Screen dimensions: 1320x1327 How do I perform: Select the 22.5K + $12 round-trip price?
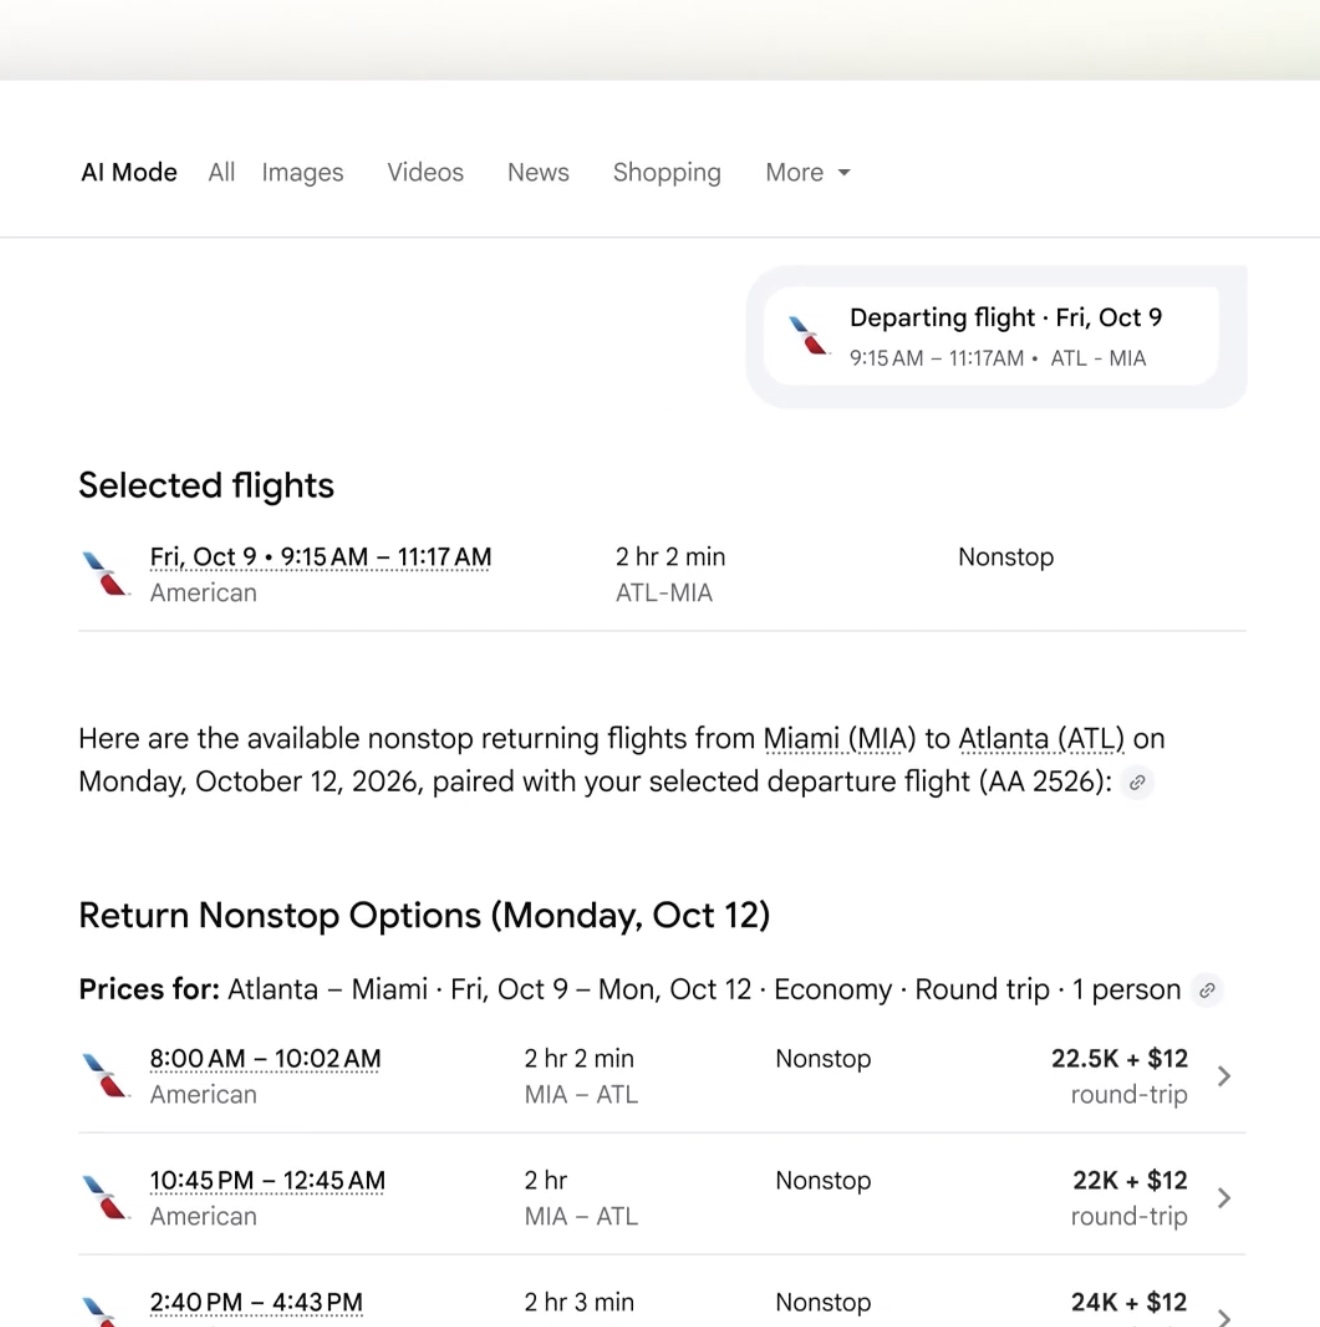(x=1119, y=1076)
